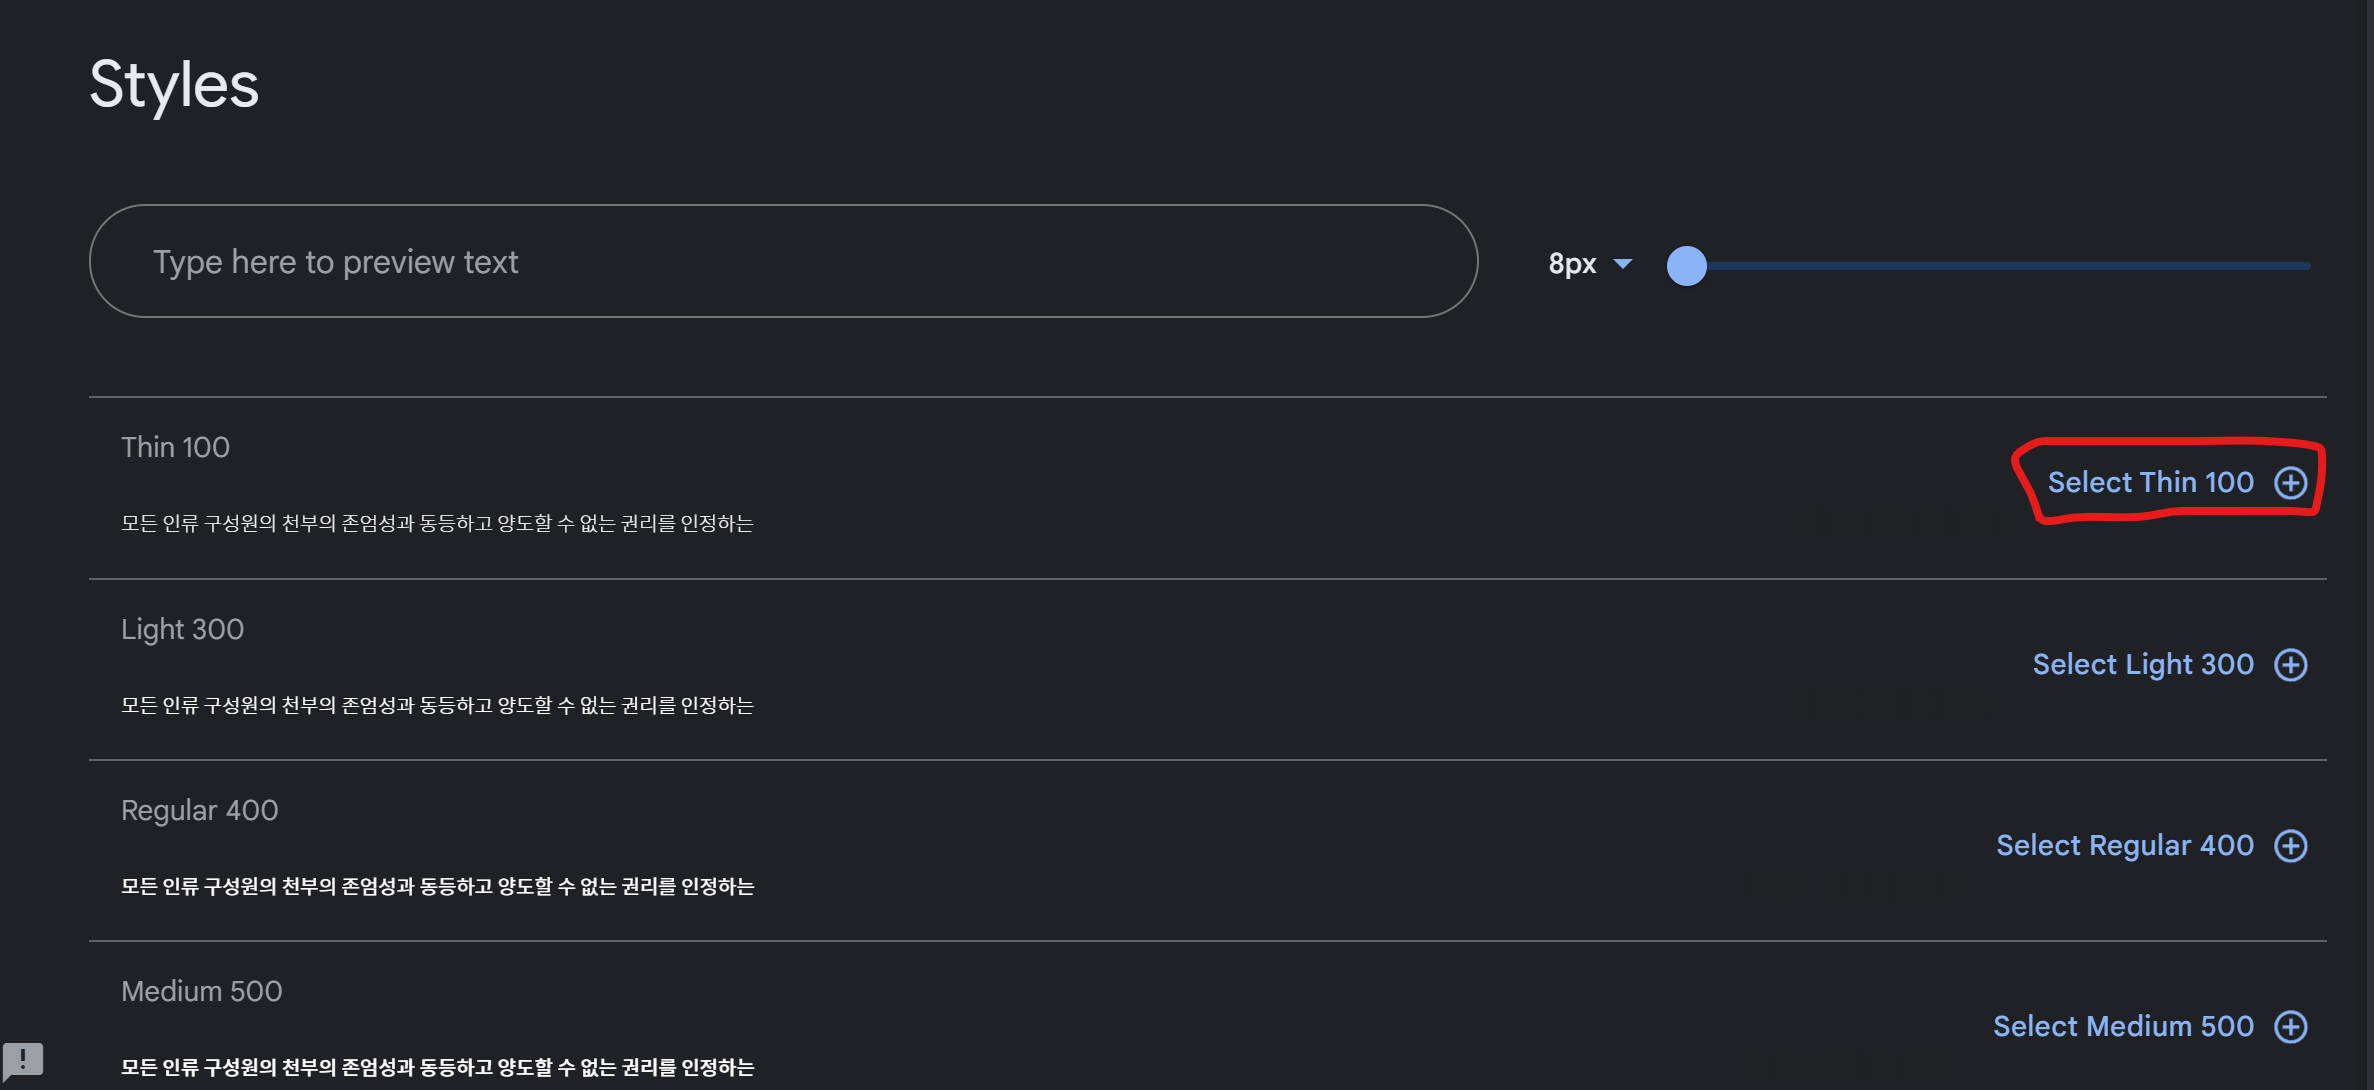Click the plus icon beside Select Regular 400
This screenshot has height=1090, width=2374.
[2290, 846]
